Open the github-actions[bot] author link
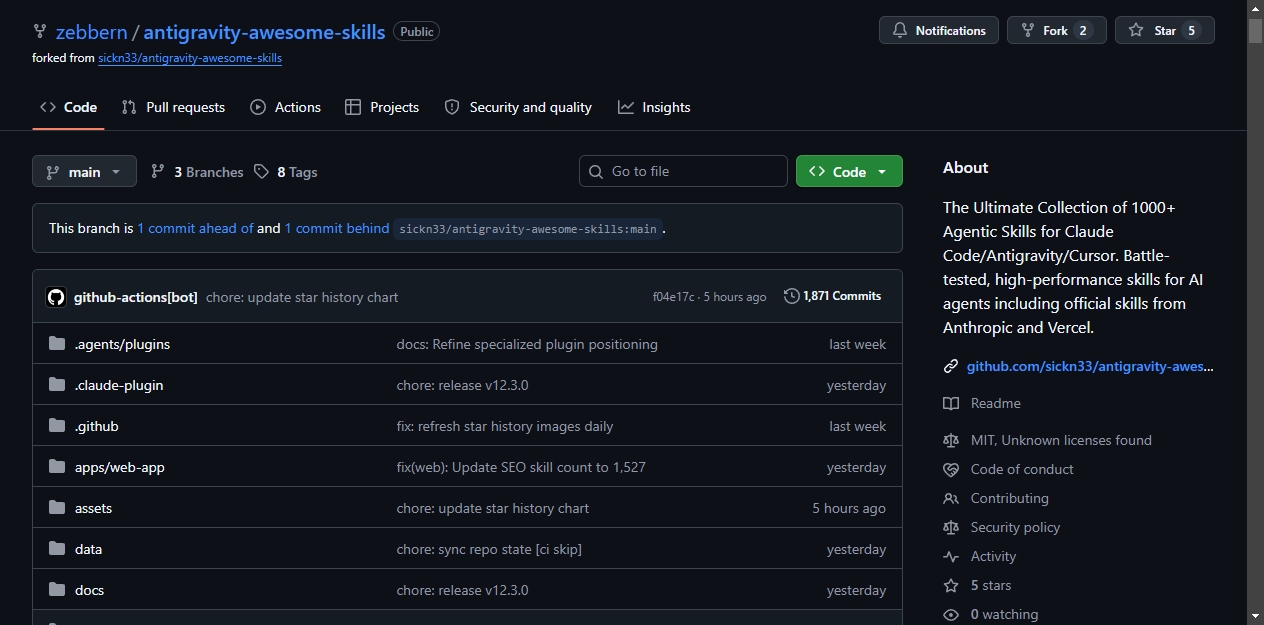Screen dimensions: 1264x625 [x=136, y=297]
